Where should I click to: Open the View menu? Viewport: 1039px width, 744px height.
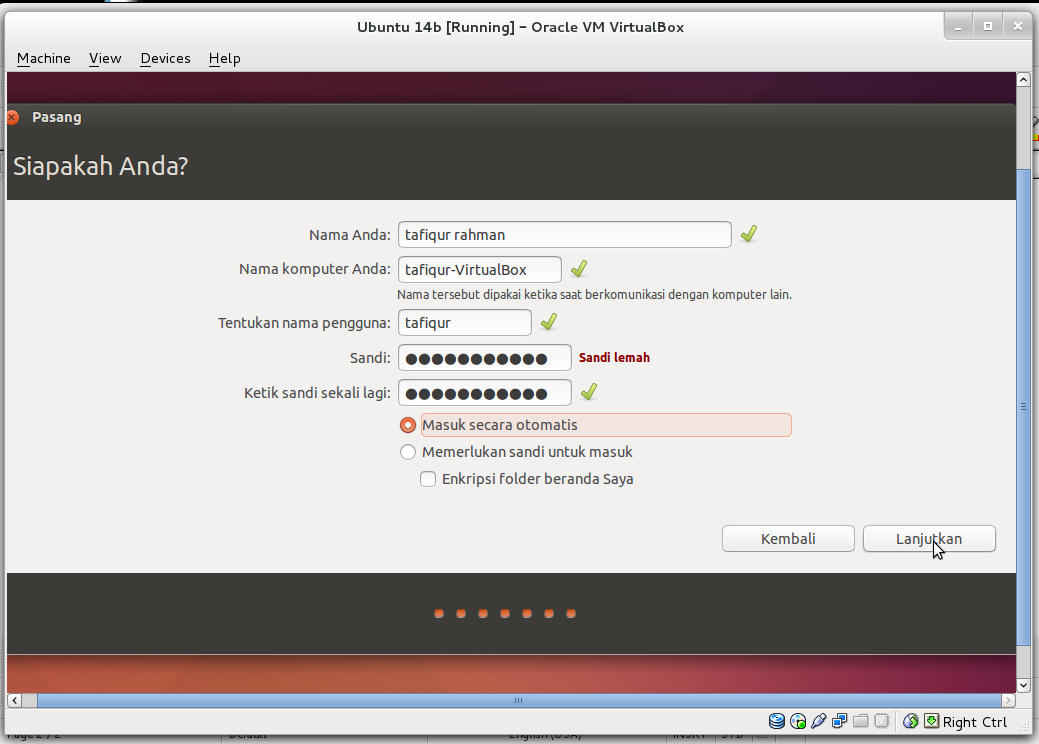(104, 58)
